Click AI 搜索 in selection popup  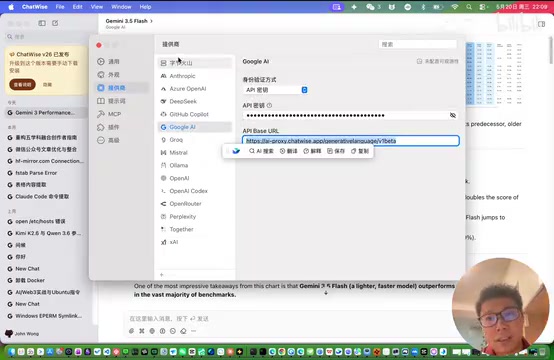[x=261, y=151]
